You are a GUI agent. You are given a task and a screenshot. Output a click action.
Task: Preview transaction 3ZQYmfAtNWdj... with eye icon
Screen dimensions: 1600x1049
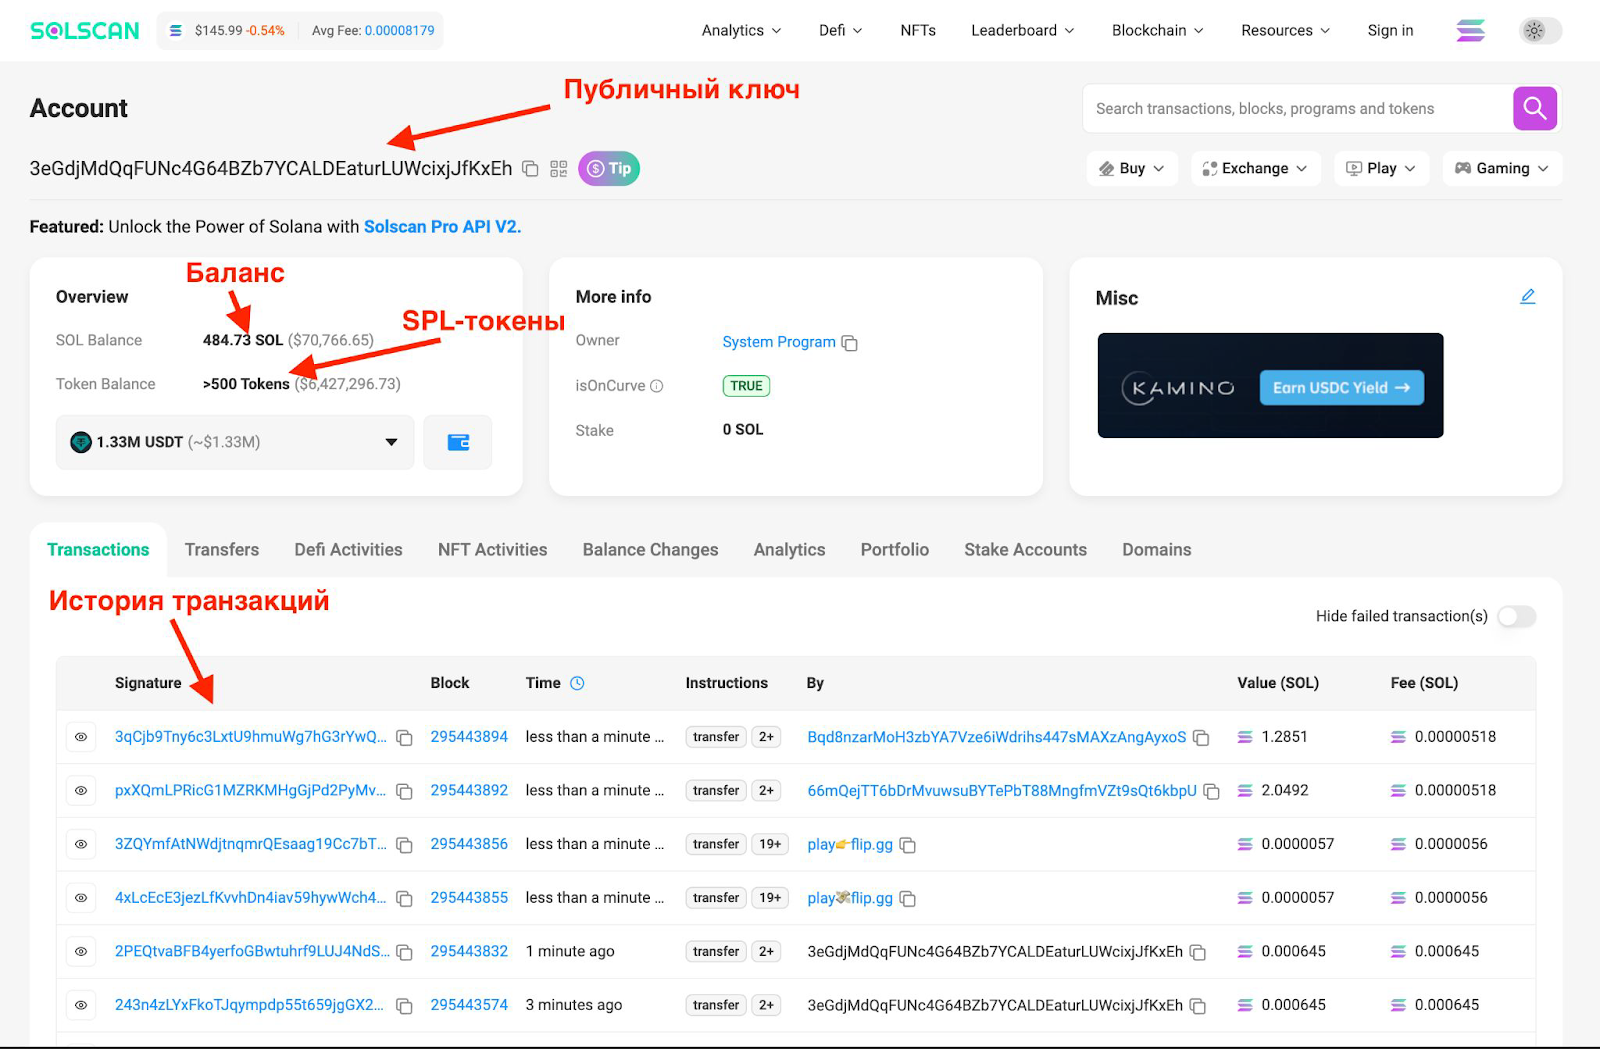(81, 844)
